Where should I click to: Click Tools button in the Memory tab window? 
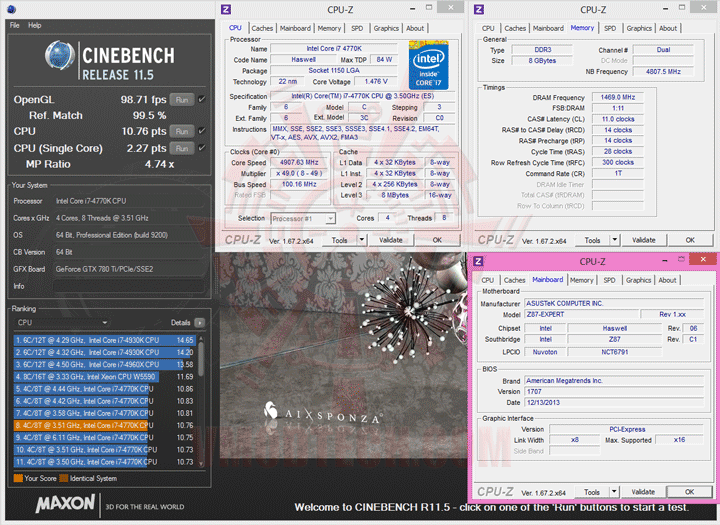point(592,240)
